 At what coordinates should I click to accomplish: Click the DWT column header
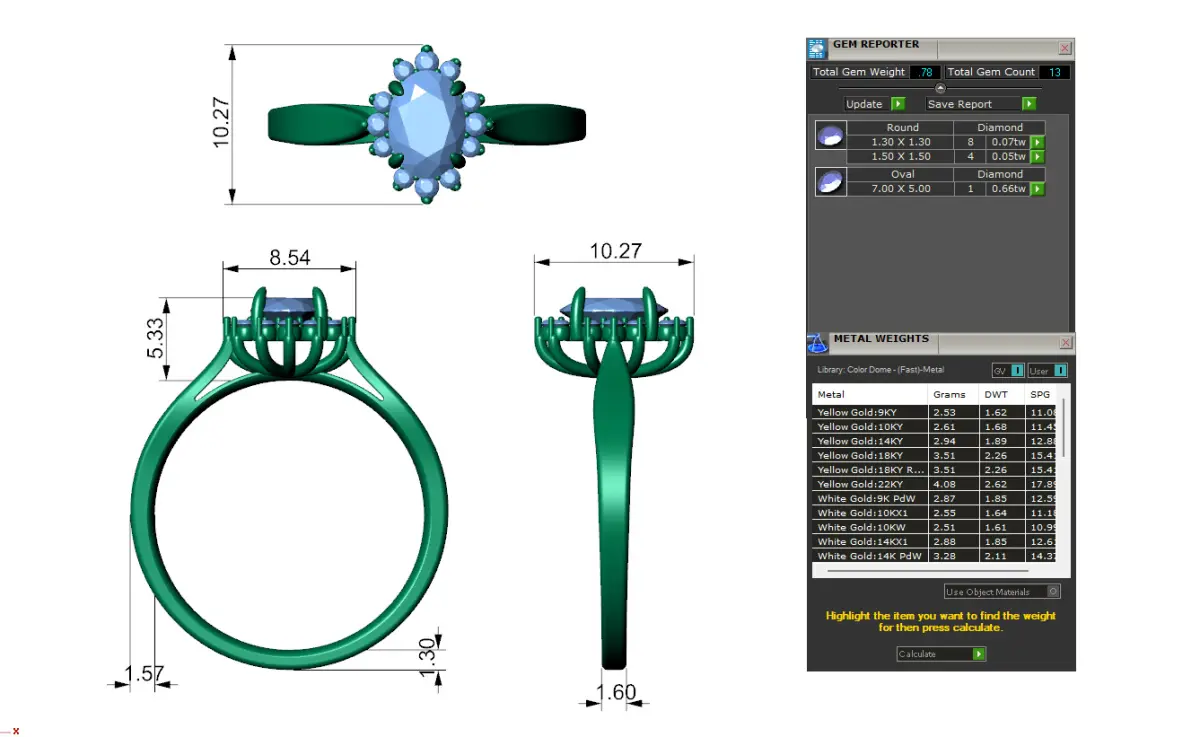[1001, 395]
